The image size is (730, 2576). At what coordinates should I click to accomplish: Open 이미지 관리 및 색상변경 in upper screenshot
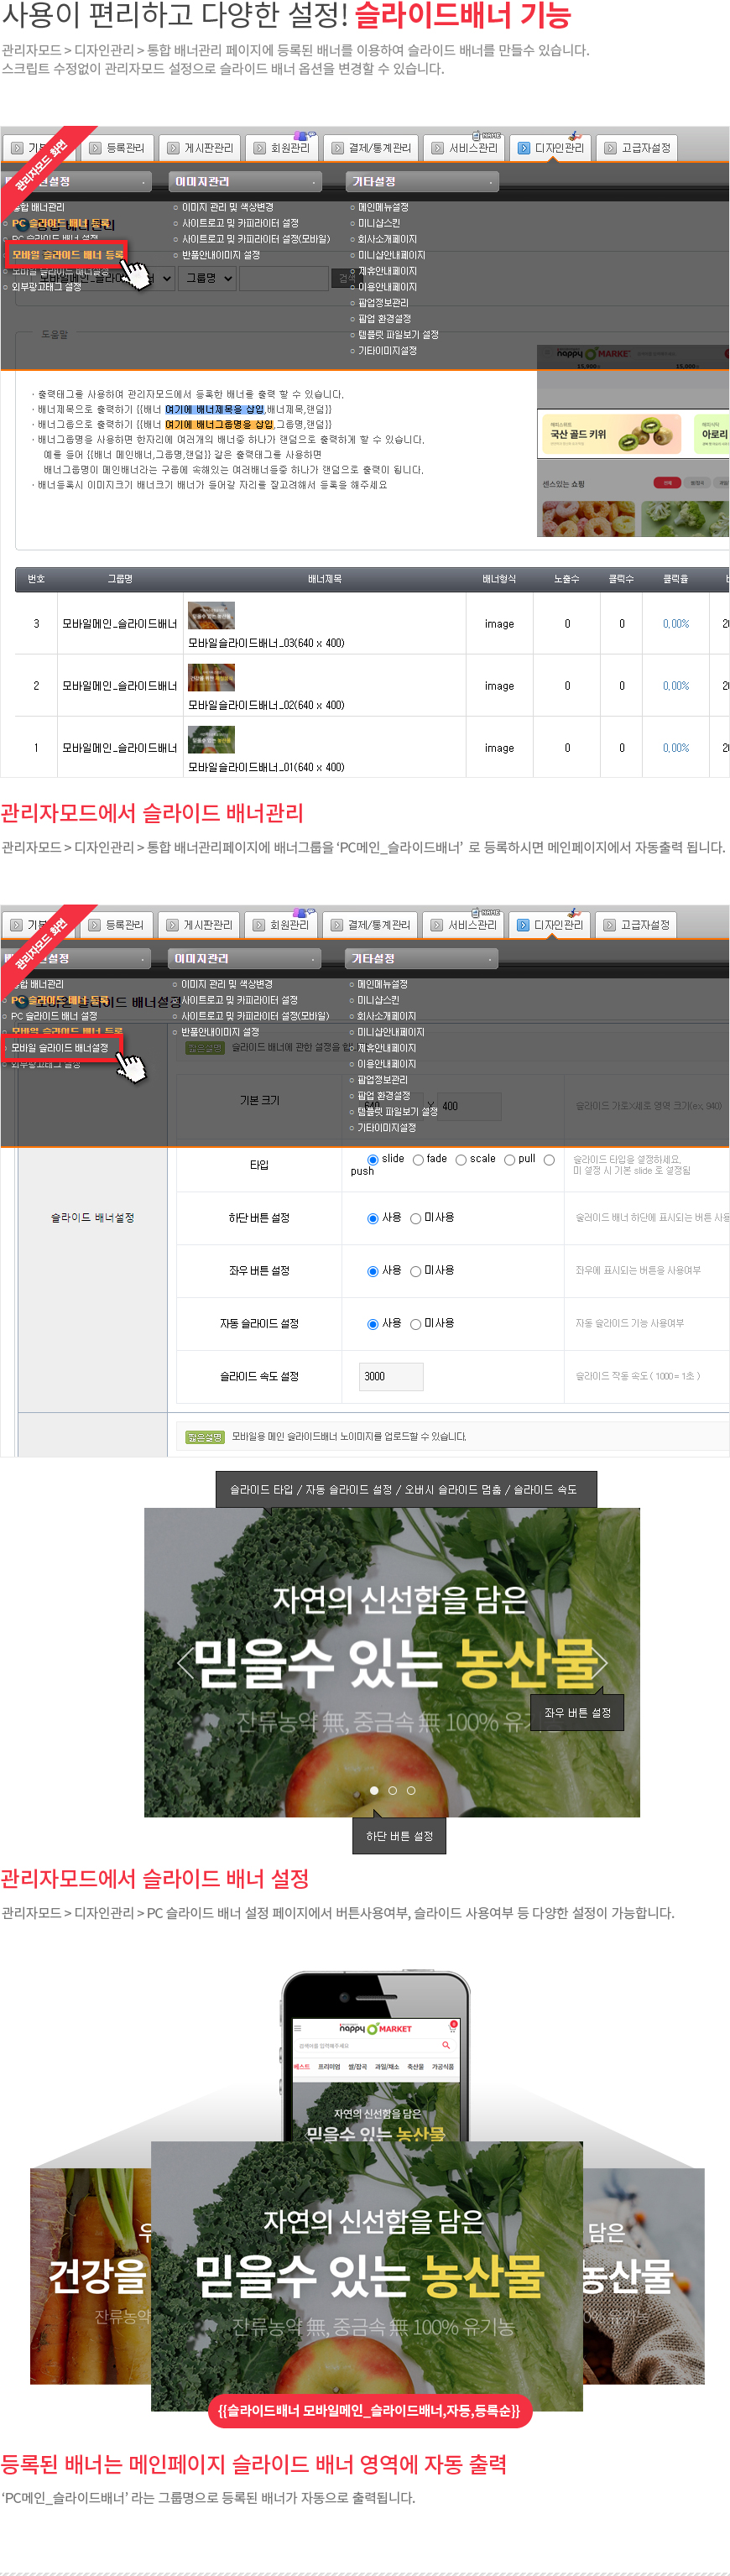pos(227,207)
